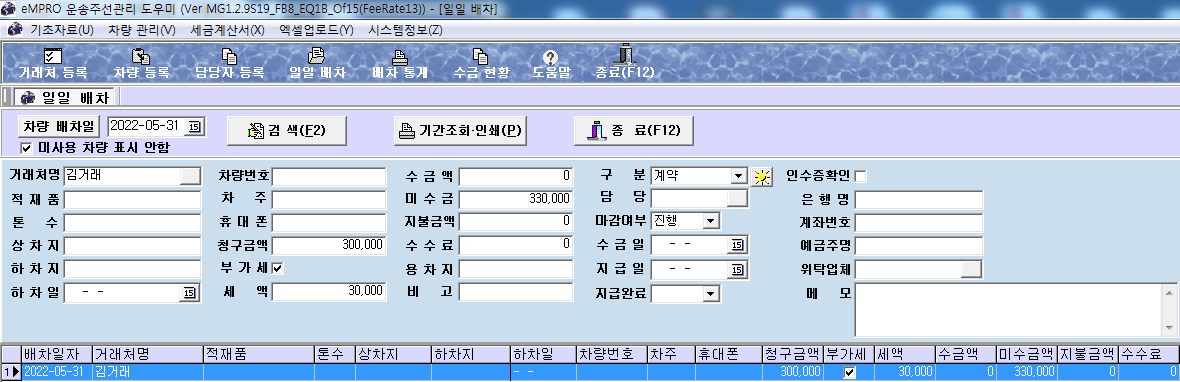
Task: Open the 세금계산서(X) menu
Action: point(227,30)
